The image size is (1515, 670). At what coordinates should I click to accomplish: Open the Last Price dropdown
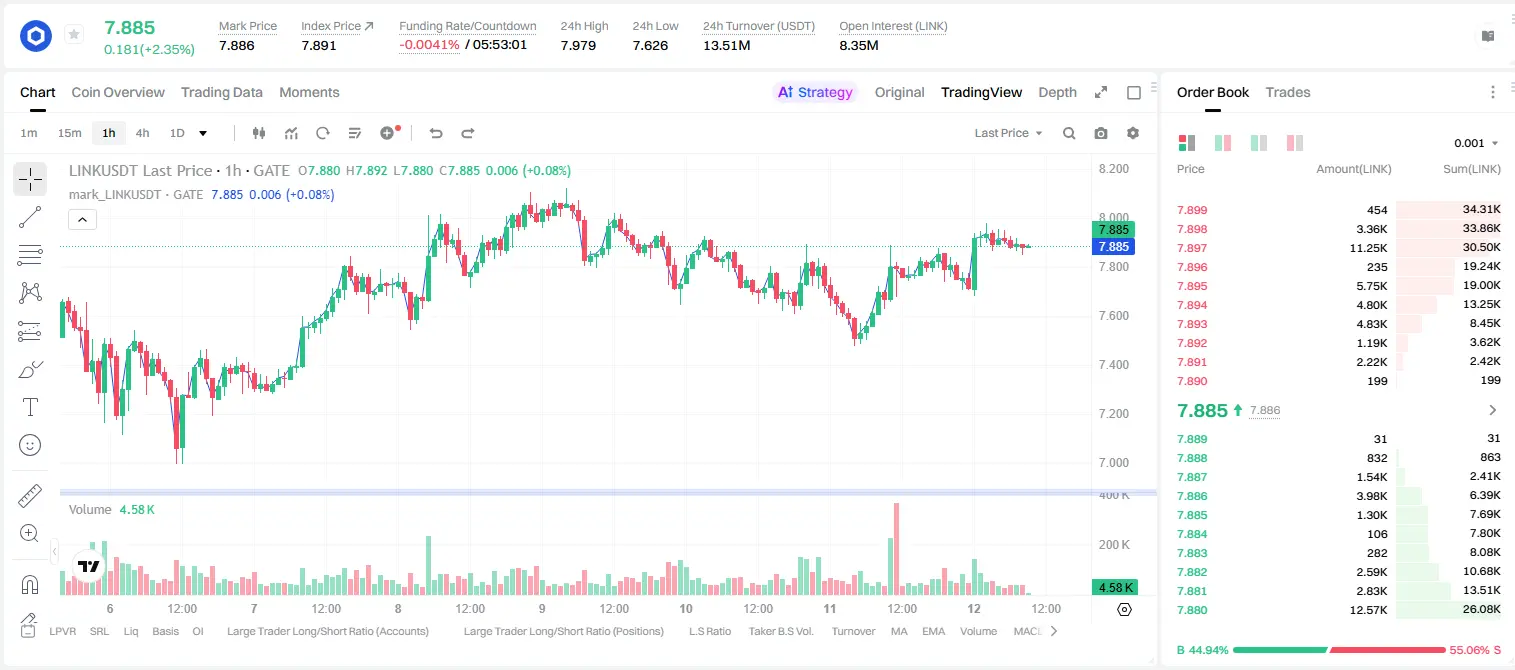[x=1008, y=133]
